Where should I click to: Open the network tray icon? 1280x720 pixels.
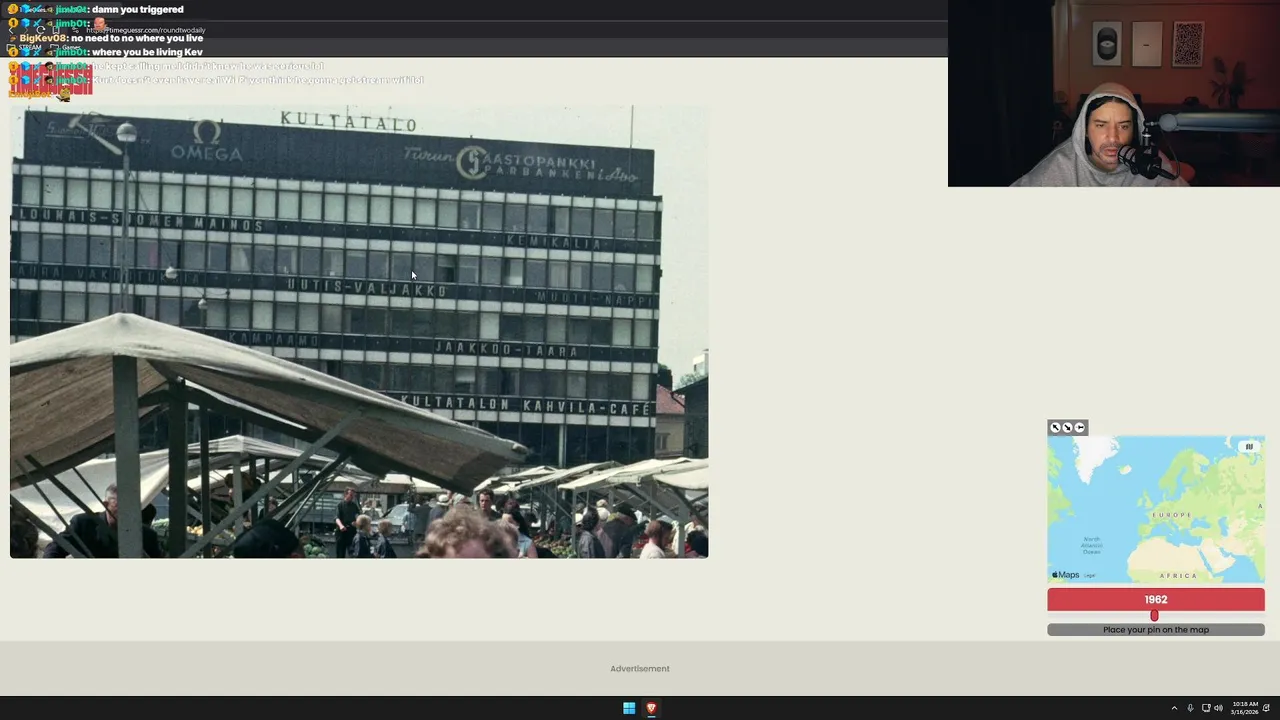click(x=1205, y=708)
